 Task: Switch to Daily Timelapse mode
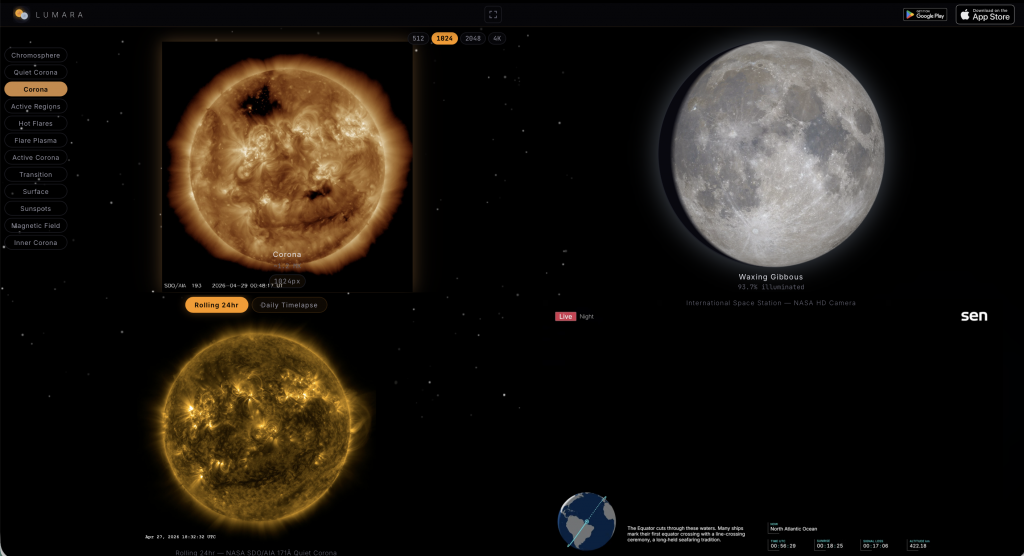[x=288, y=305]
